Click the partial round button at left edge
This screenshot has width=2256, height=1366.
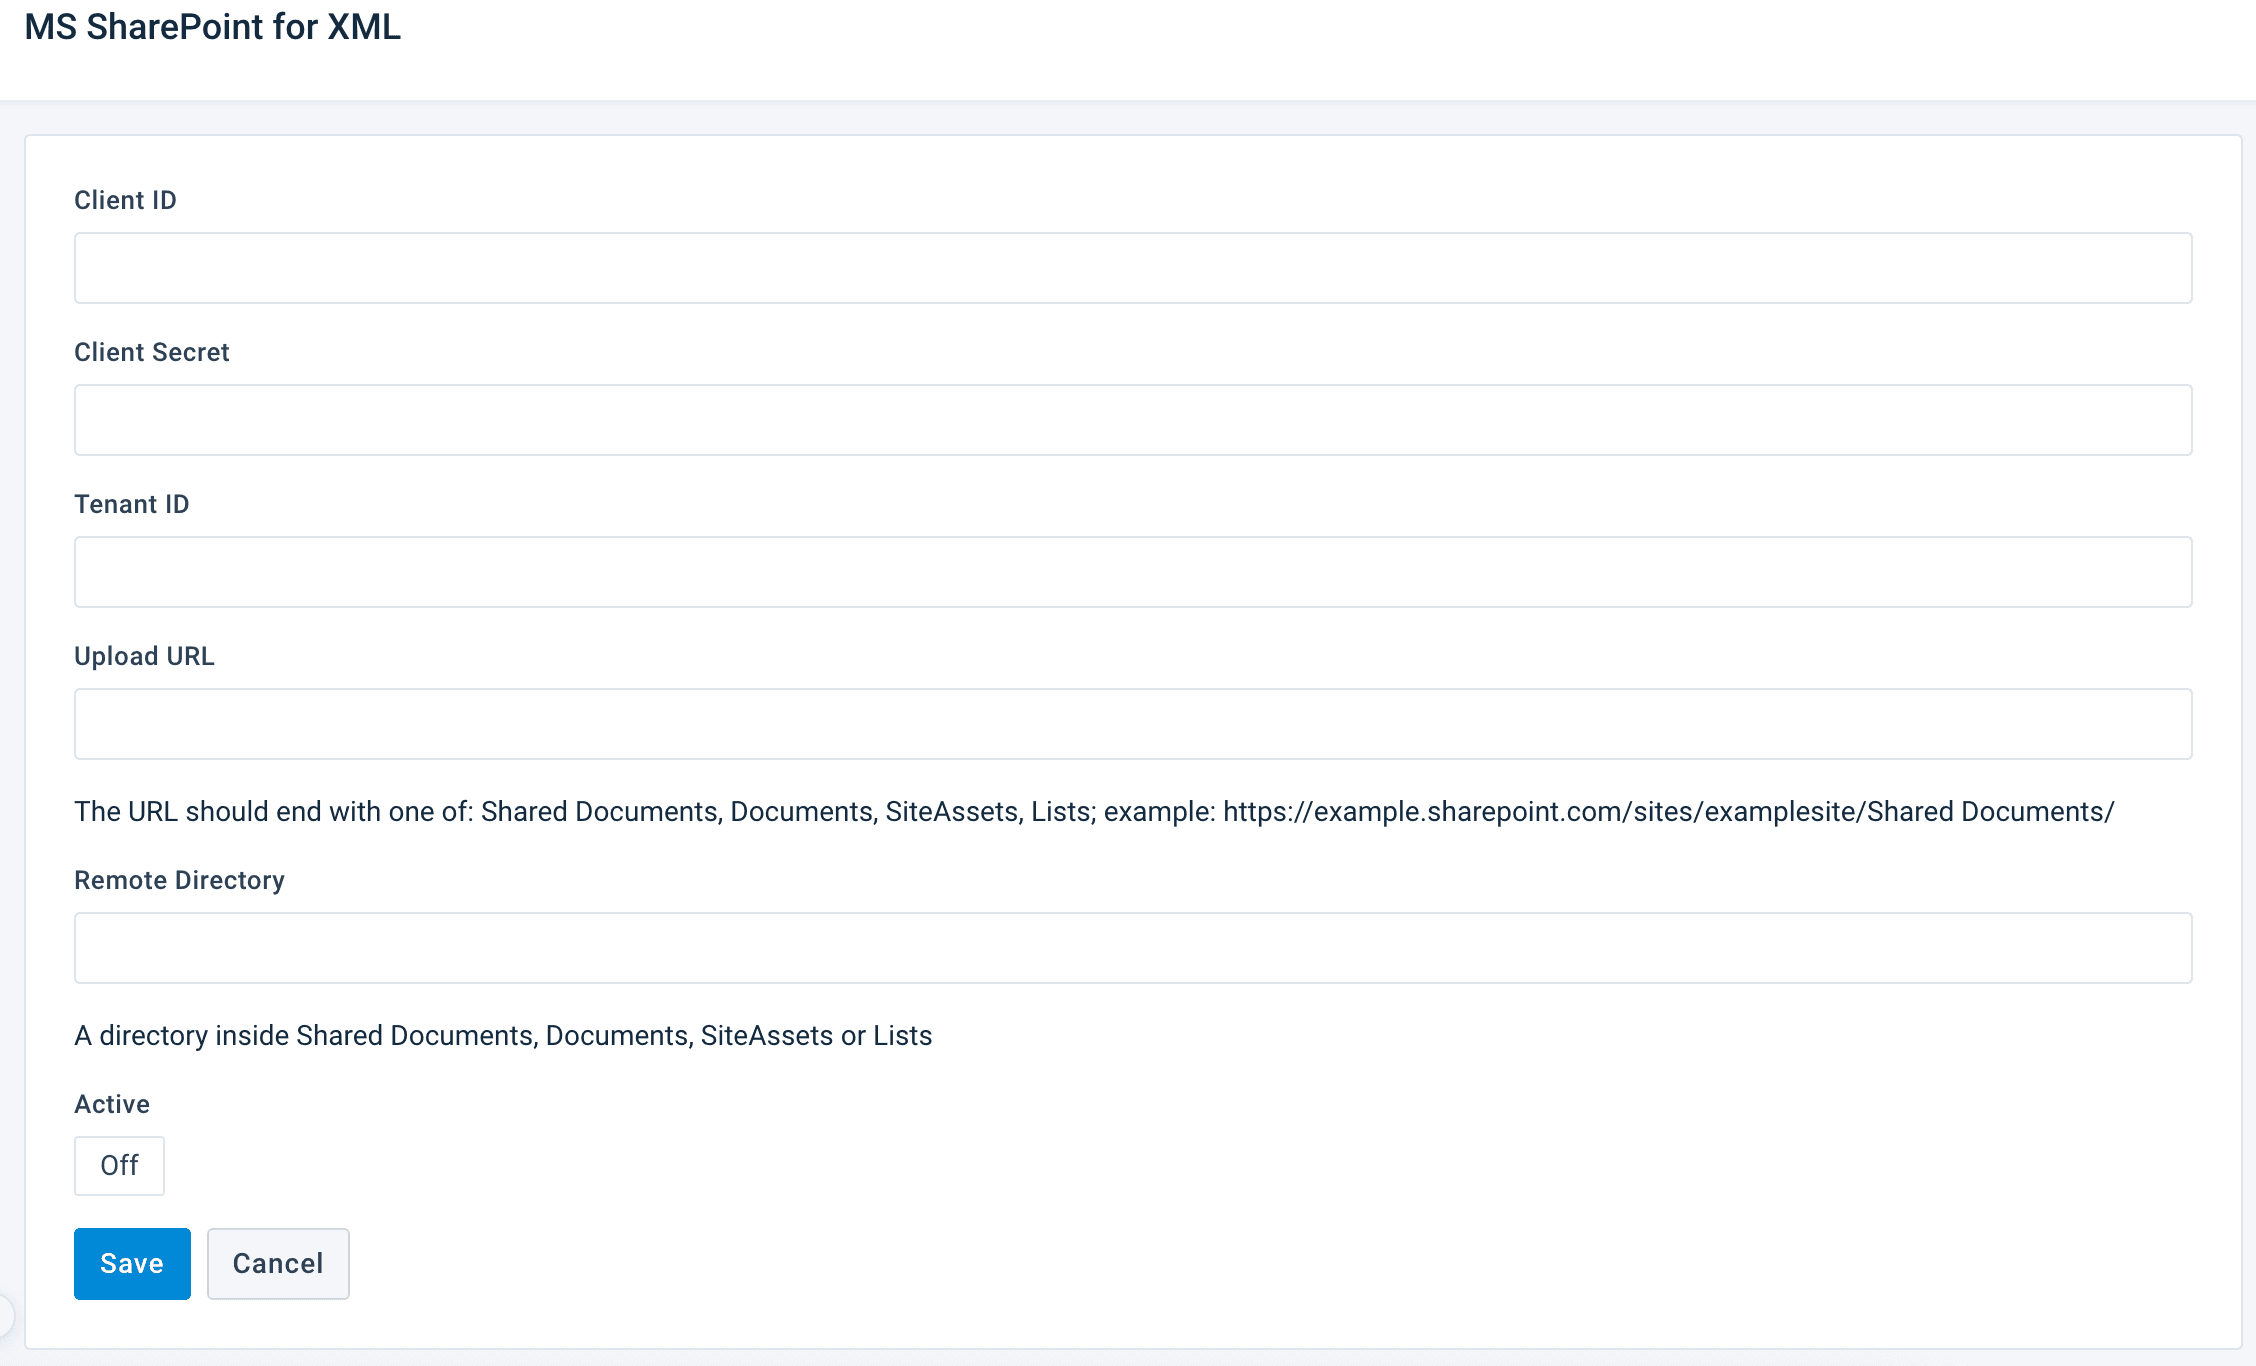(5, 1314)
